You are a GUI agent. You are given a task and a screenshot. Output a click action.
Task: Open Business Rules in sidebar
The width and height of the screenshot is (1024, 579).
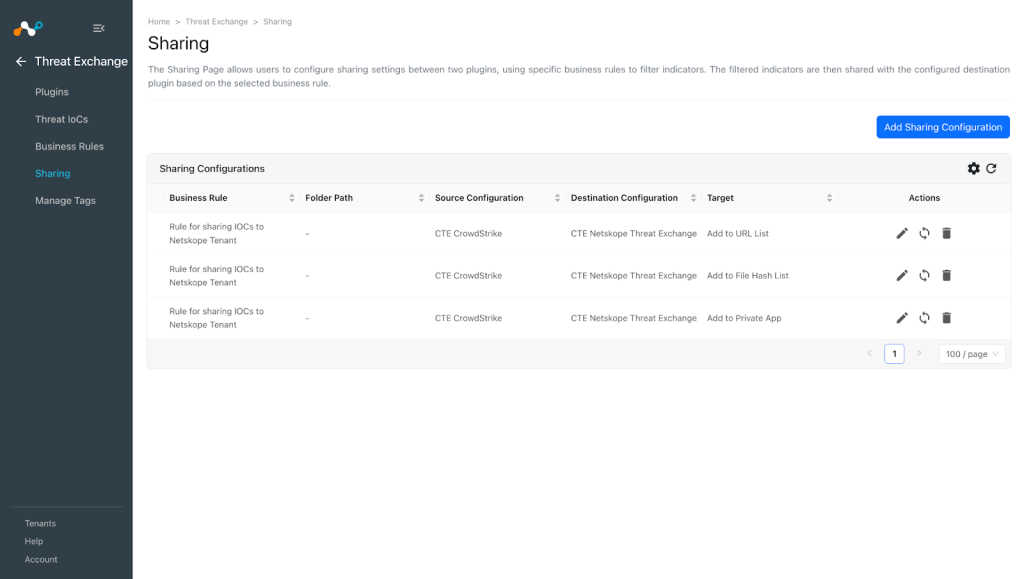tap(69, 146)
